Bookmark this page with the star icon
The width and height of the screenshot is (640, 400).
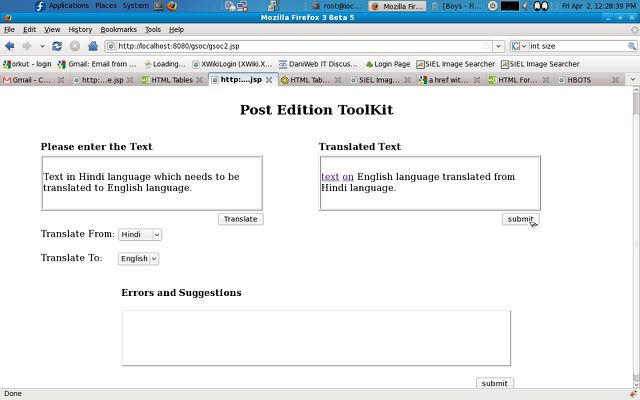coord(487,46)
